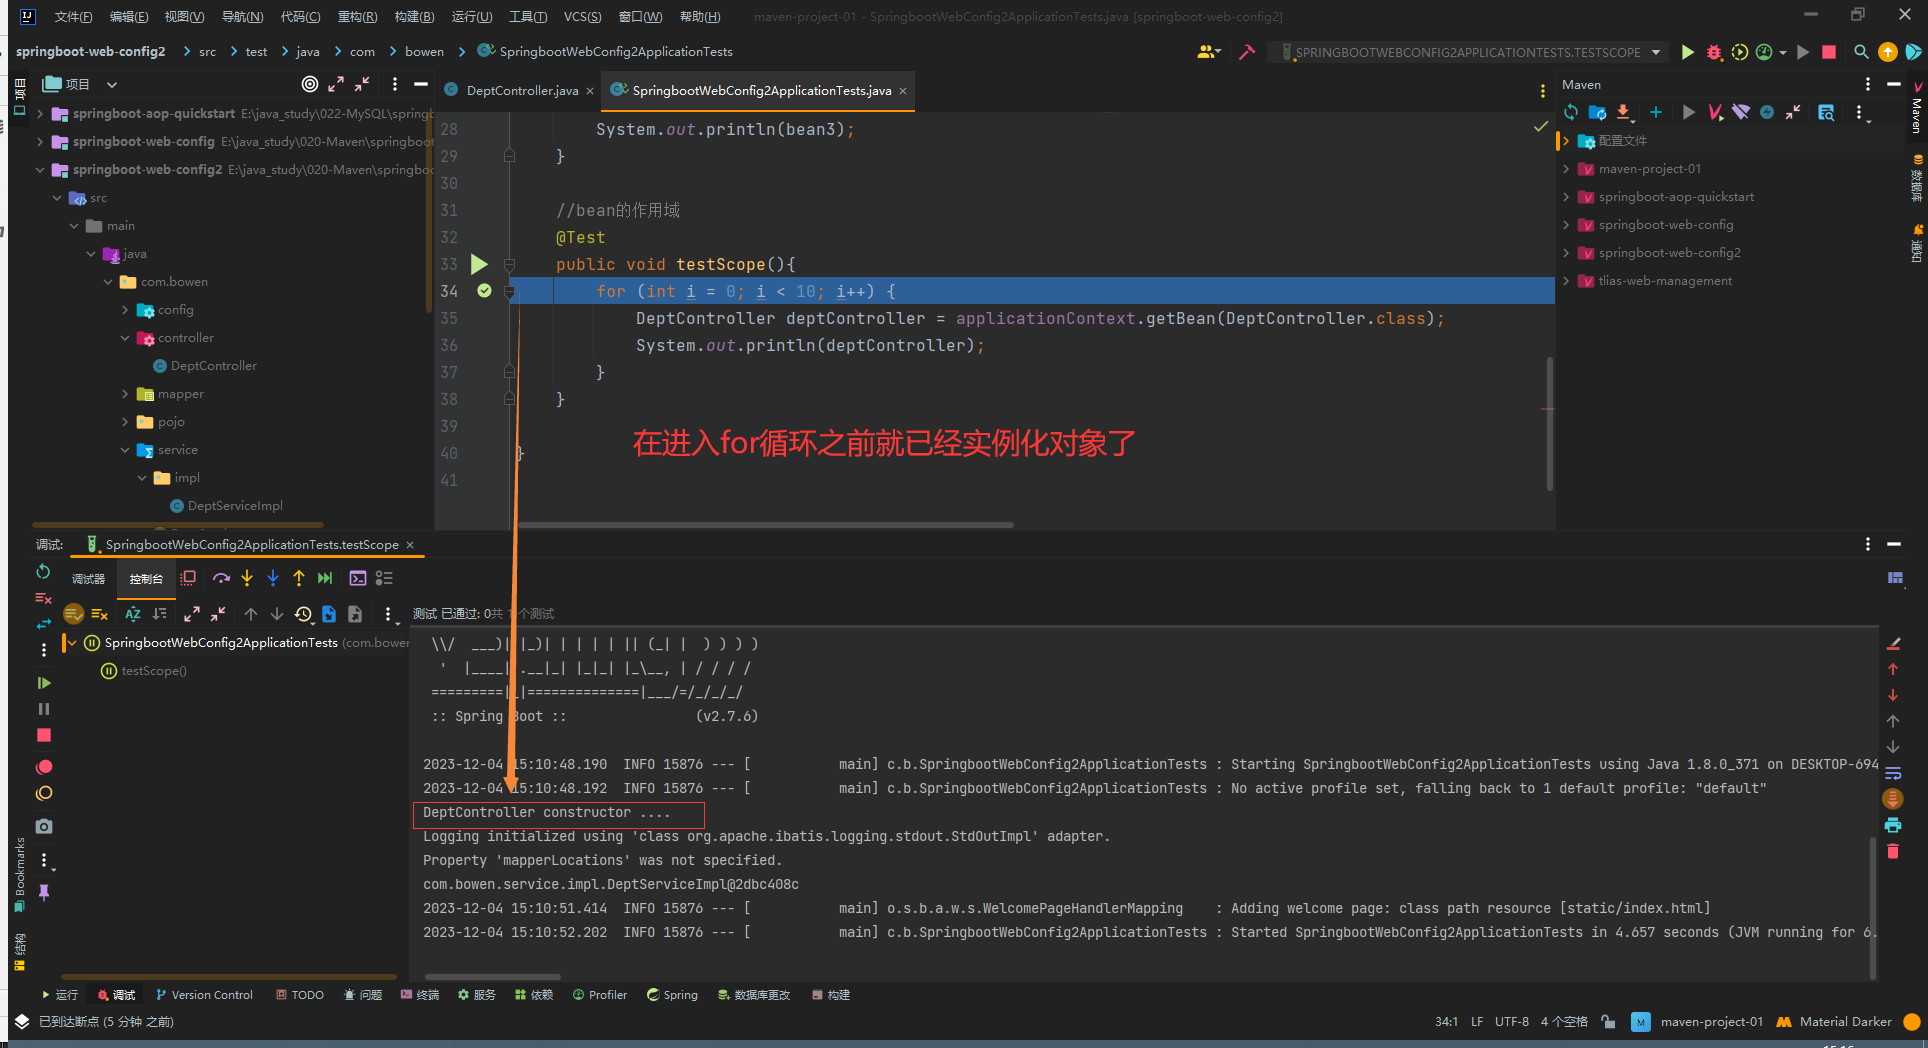Toggle sort tests by duration

pos(159,614)
